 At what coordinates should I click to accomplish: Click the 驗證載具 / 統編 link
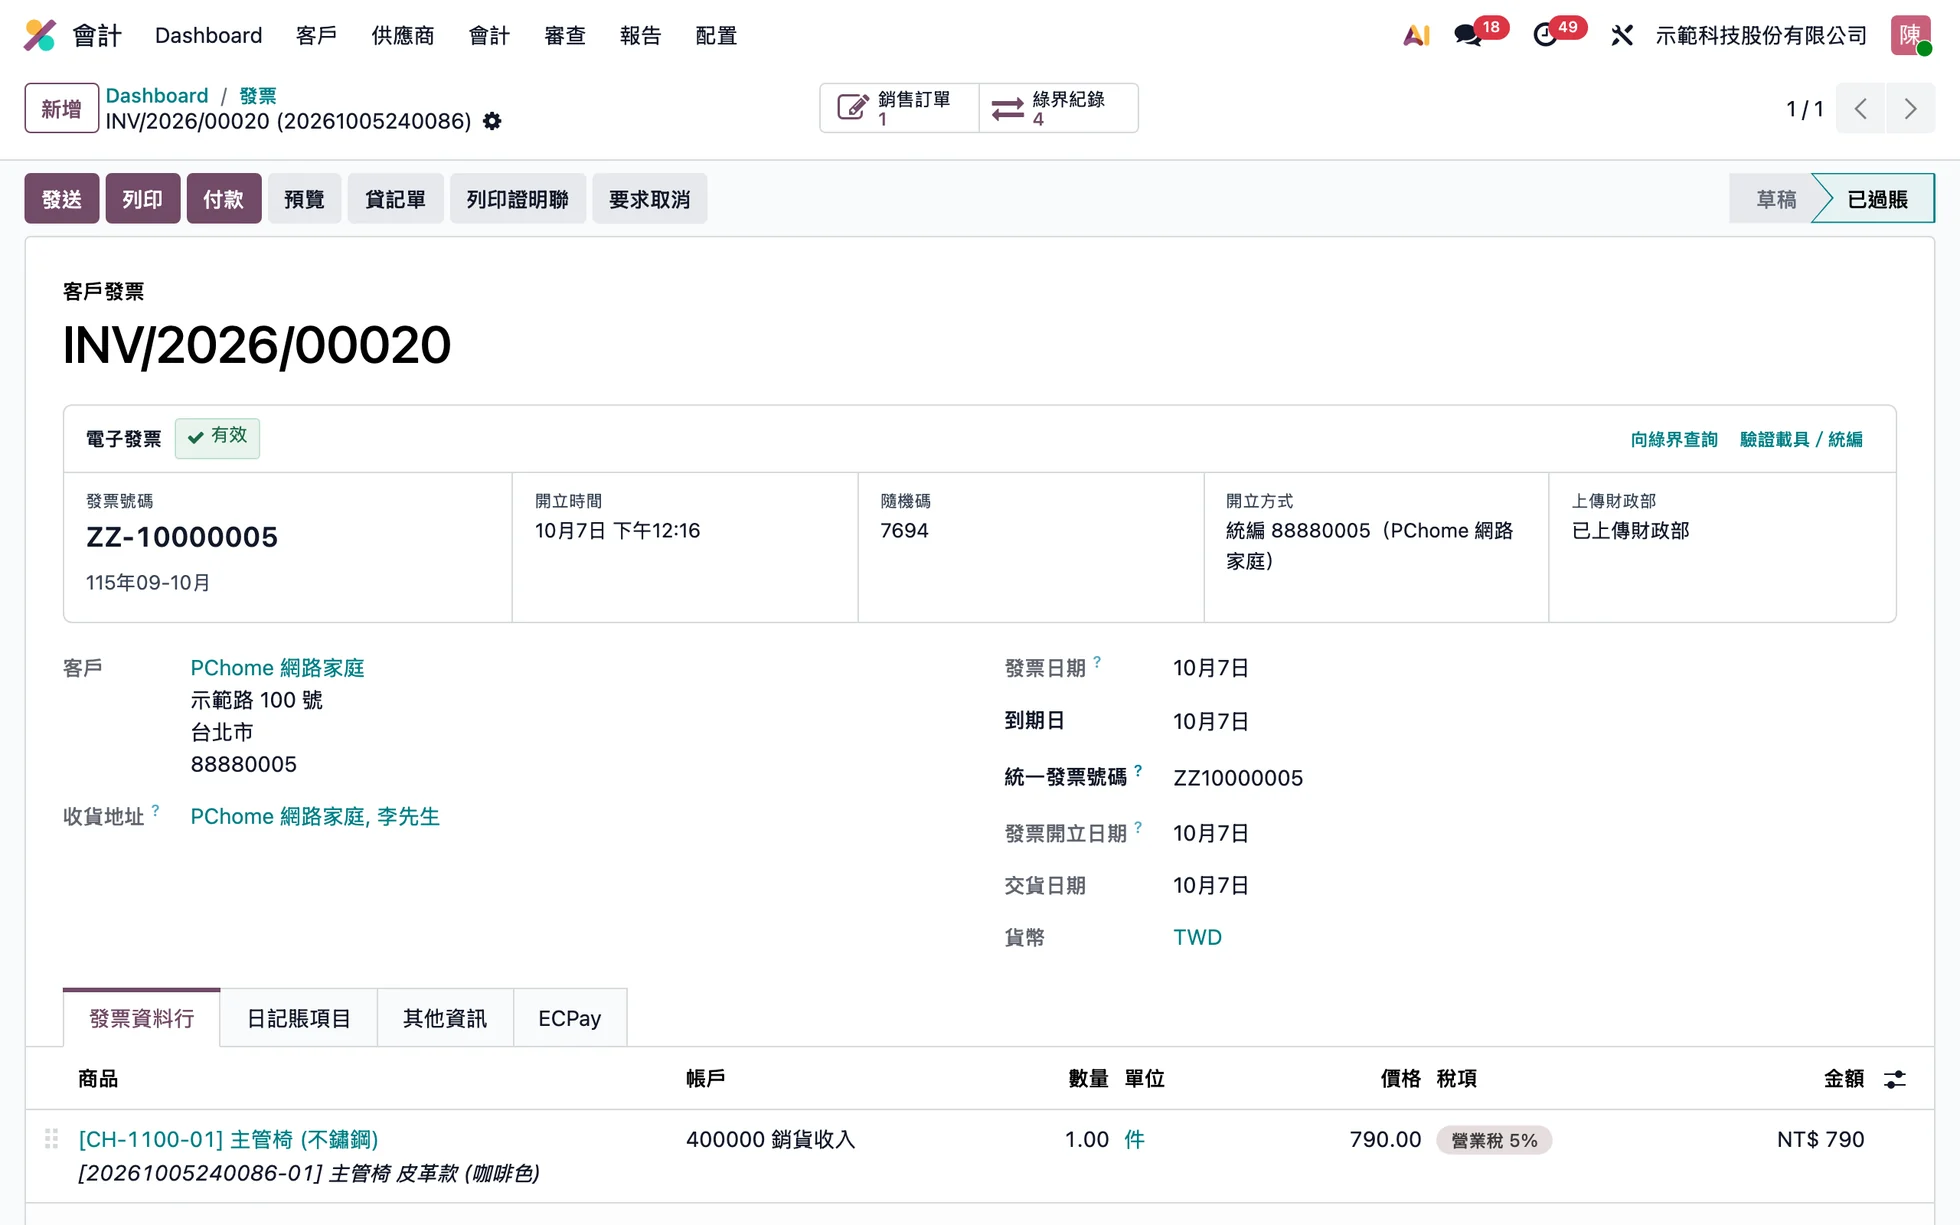coord(1801,439)
